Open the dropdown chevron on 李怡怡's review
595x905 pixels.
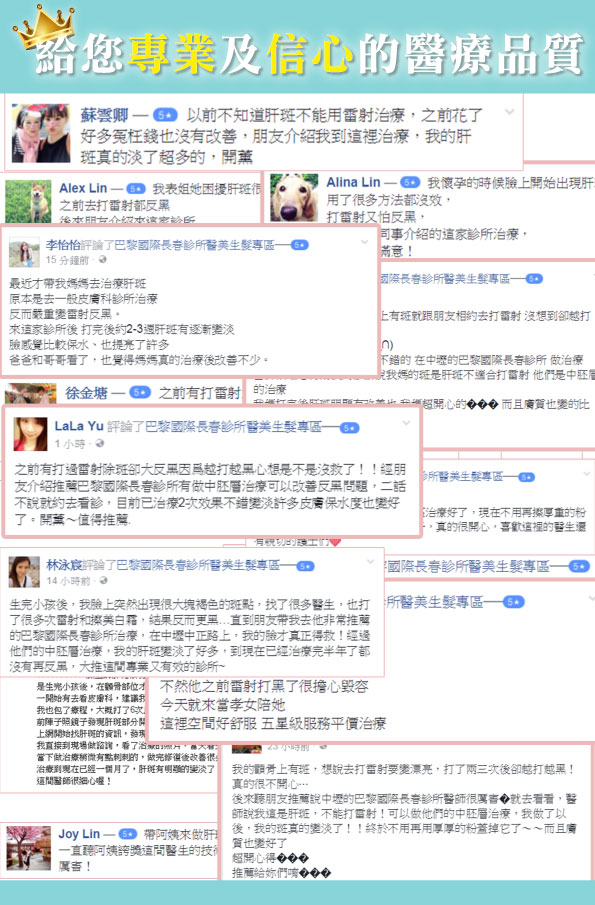pyautogui.click(x=364, y=241)
